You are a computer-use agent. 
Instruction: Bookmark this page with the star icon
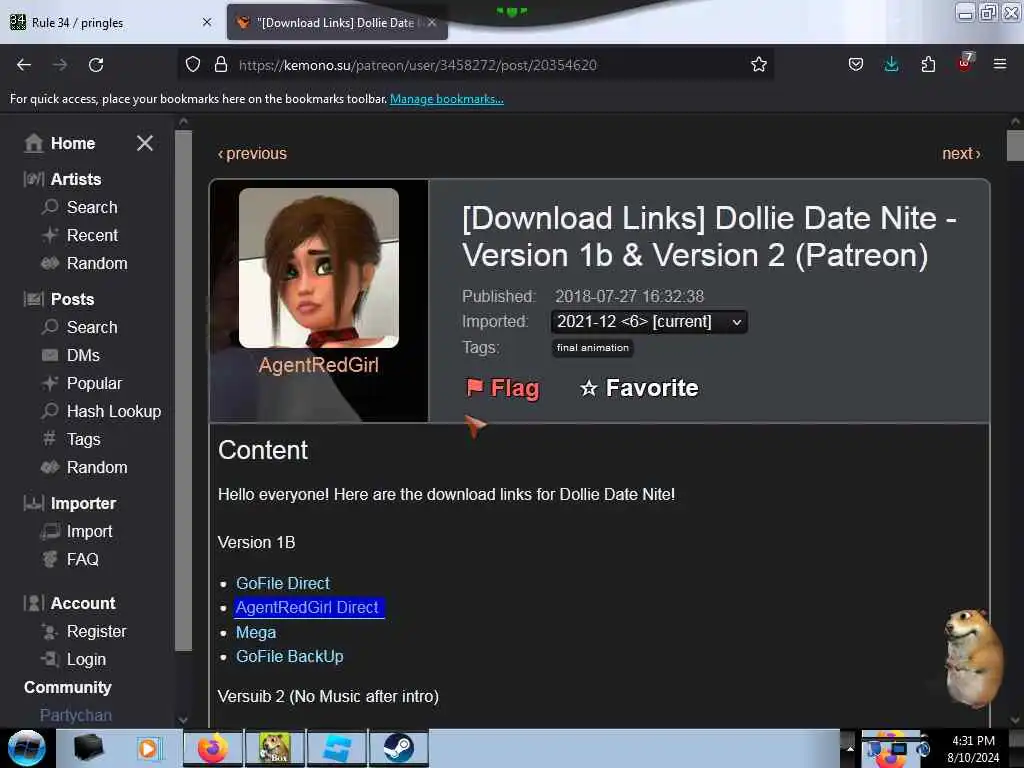coord(758,65)
